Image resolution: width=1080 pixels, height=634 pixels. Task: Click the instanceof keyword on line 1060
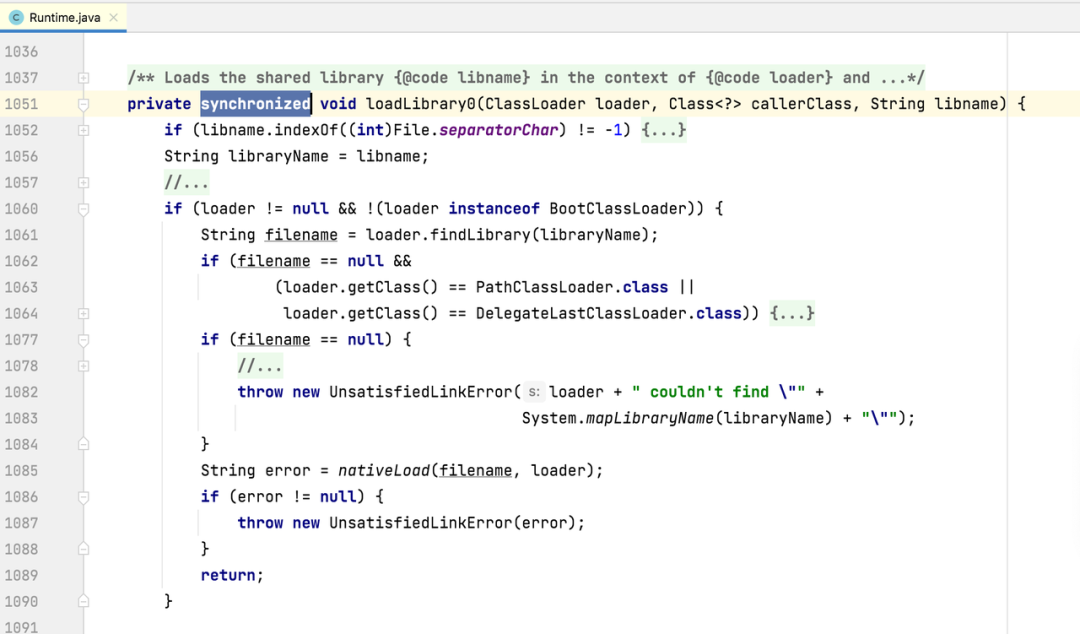point(494,209)
